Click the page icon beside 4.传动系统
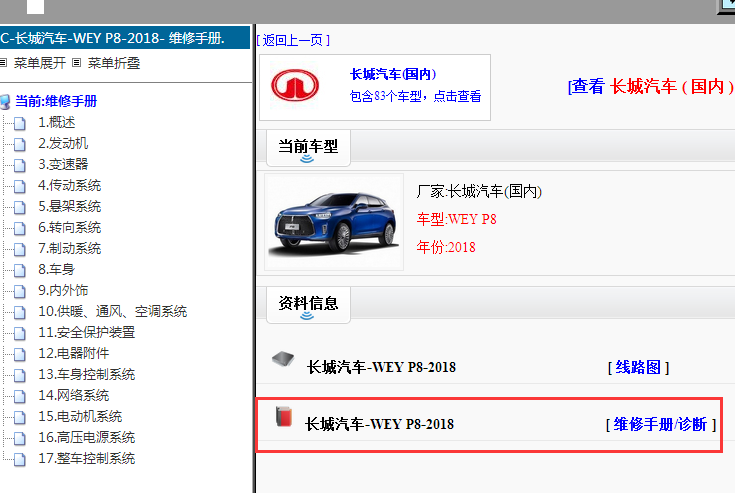 point(20,186)
